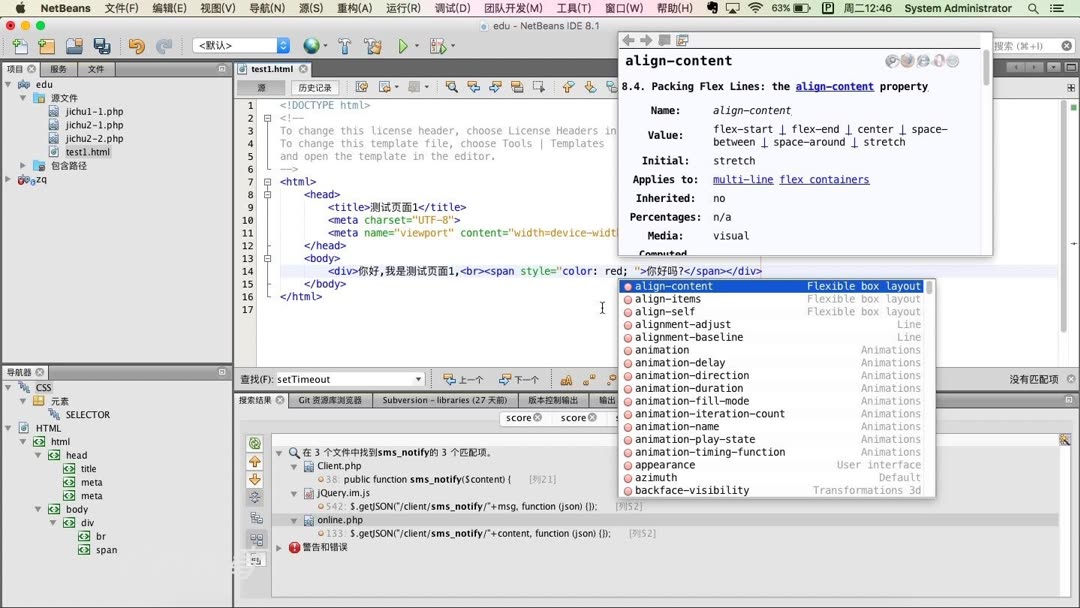The width and height of the screenshot is (1080, 608).
Task: Click the align-content hyperlink in the documentation popup
Action: click(x=835, y=86)
